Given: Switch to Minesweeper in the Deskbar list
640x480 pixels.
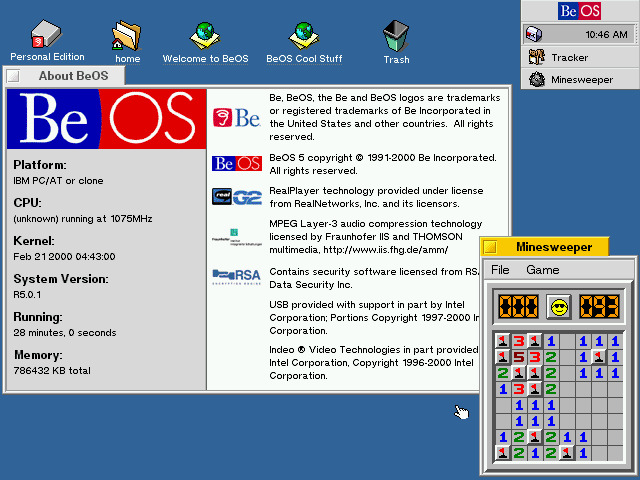Looking at the screenshot, I should (580, 79).
